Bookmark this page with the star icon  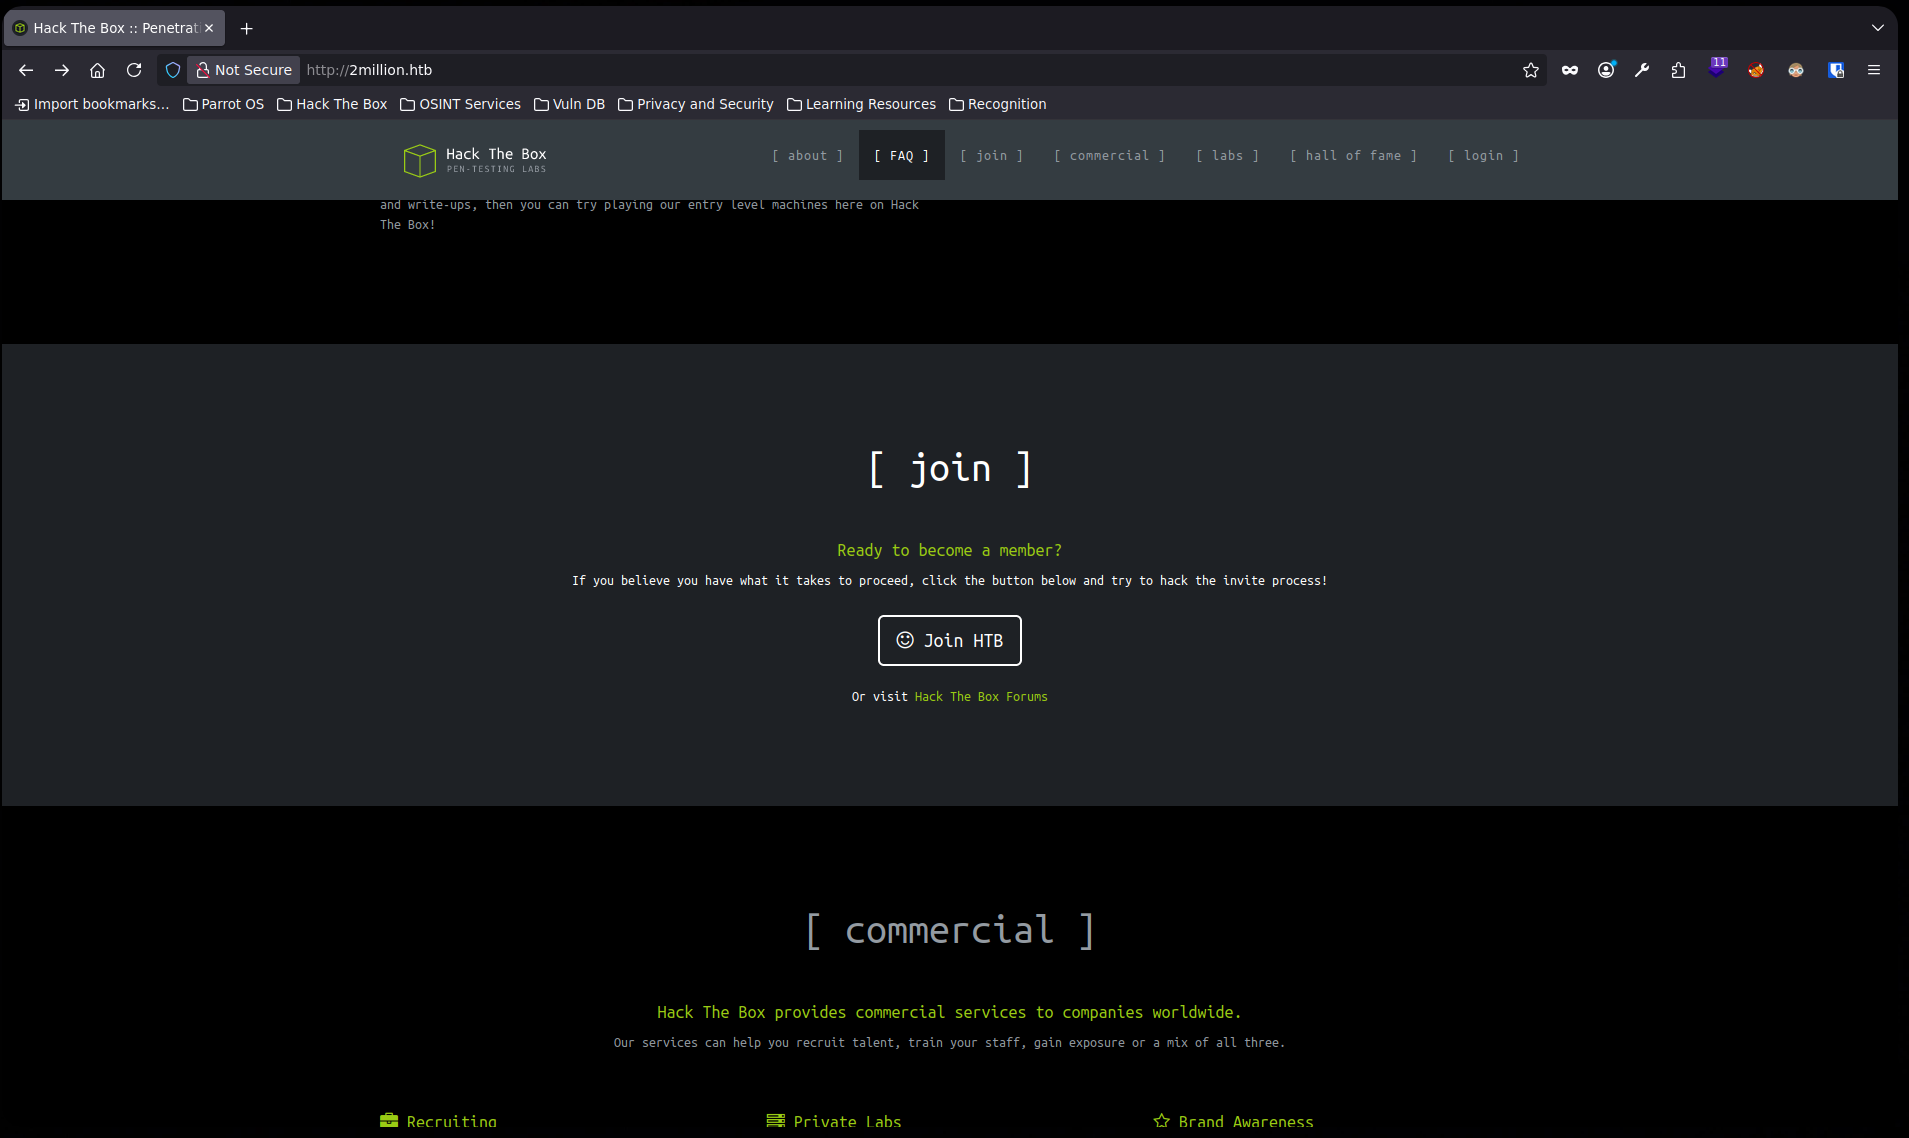pos(1530,70)
